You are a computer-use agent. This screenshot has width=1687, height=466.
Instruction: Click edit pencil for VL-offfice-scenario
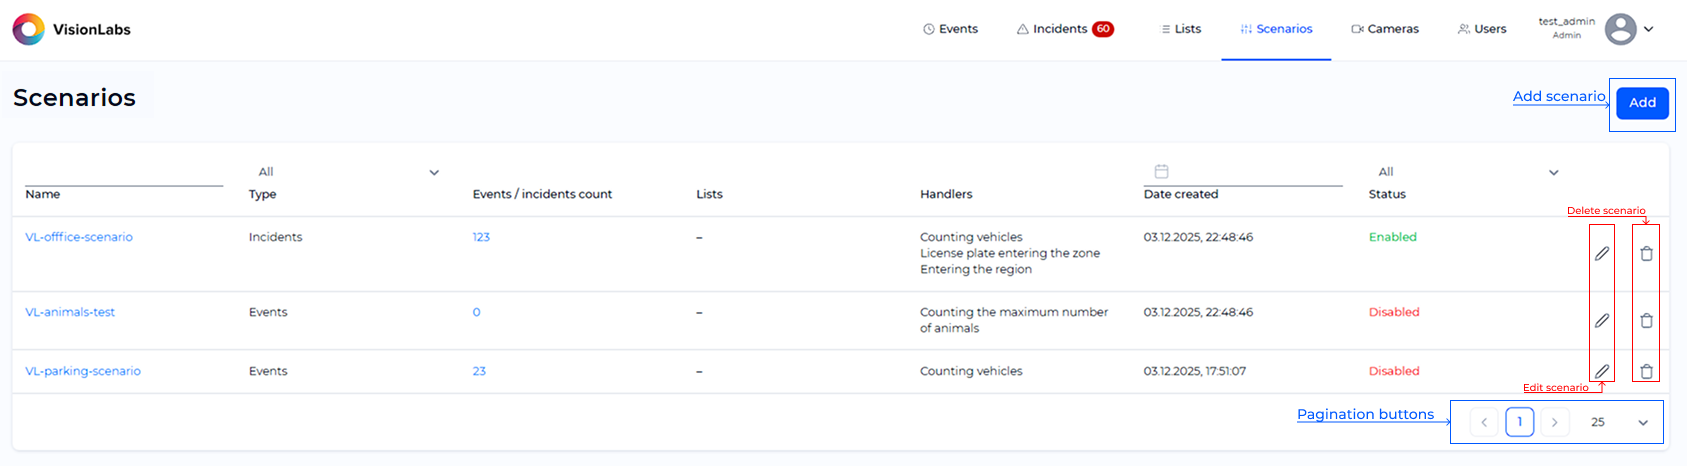pos(1601,254)
